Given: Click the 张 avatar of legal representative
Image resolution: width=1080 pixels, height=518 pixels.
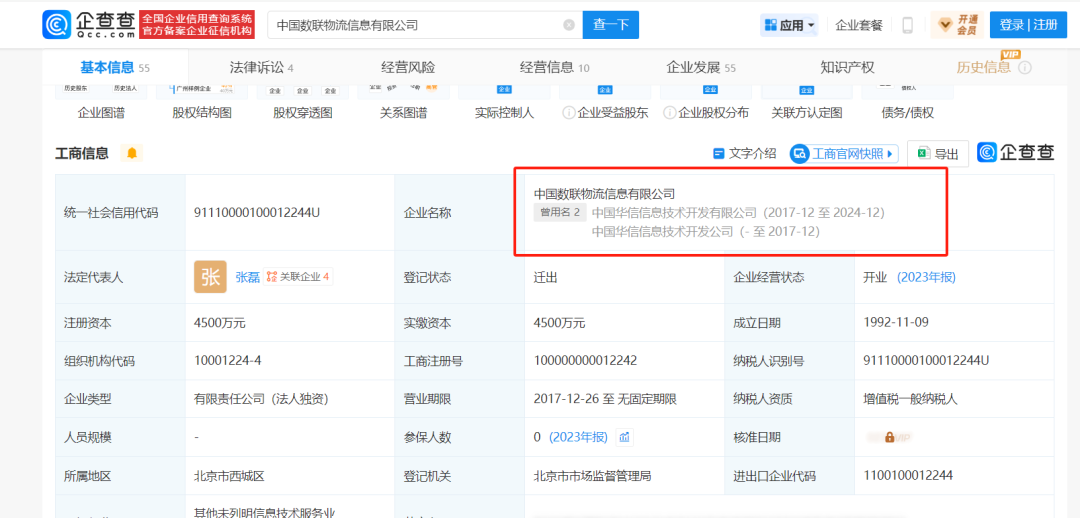Looking at the screenshot, I should (x=210, y=277).
